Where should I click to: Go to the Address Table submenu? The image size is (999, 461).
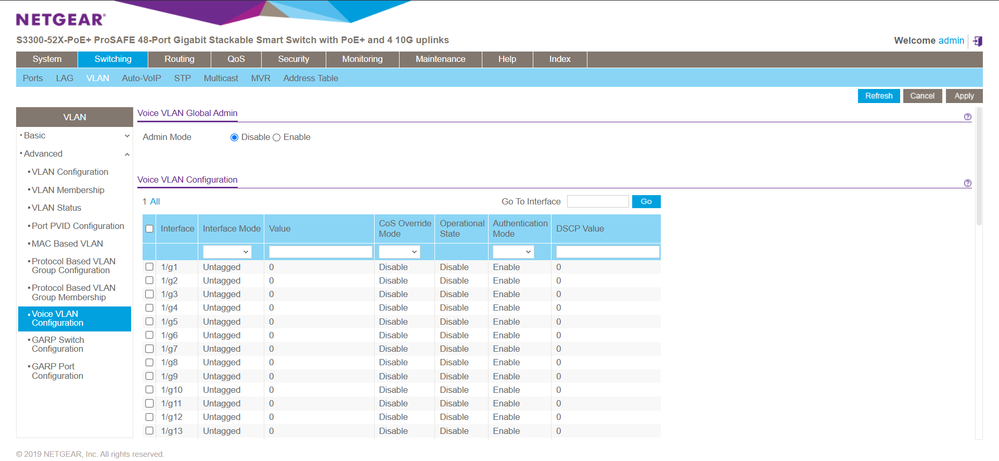310,78
